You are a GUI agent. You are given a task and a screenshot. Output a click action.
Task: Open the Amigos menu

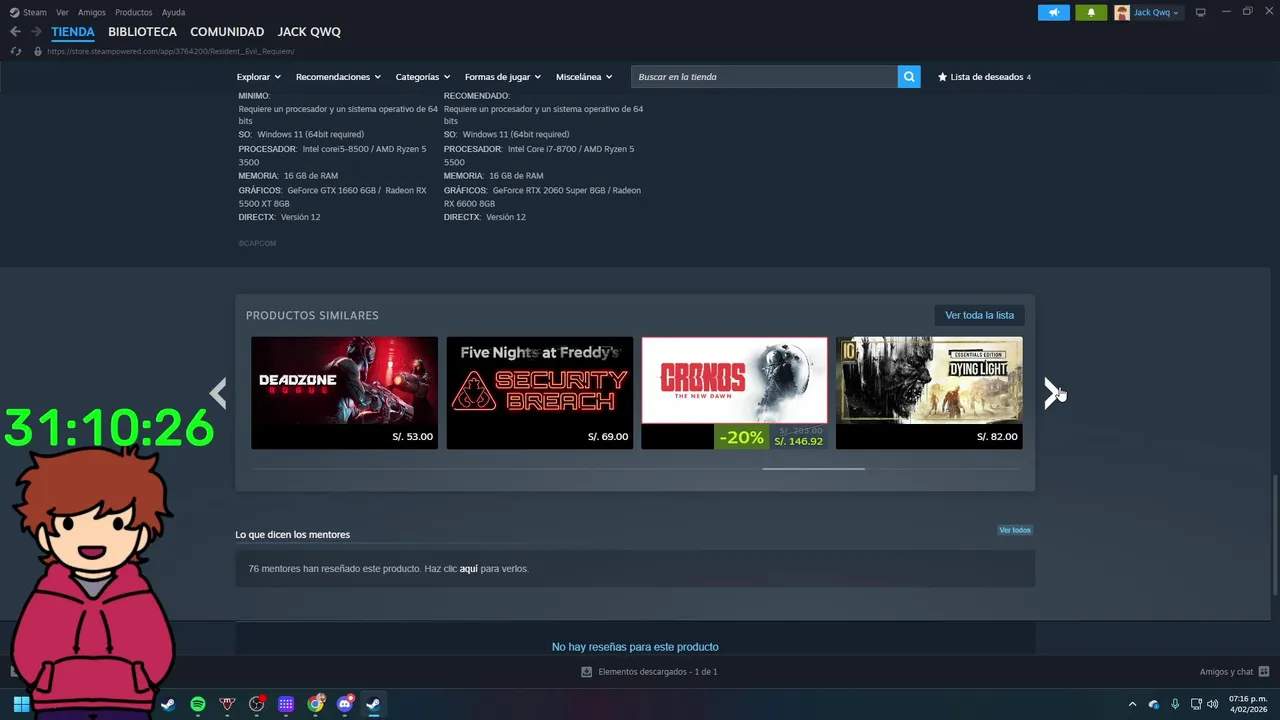click(x=92, y=13)
